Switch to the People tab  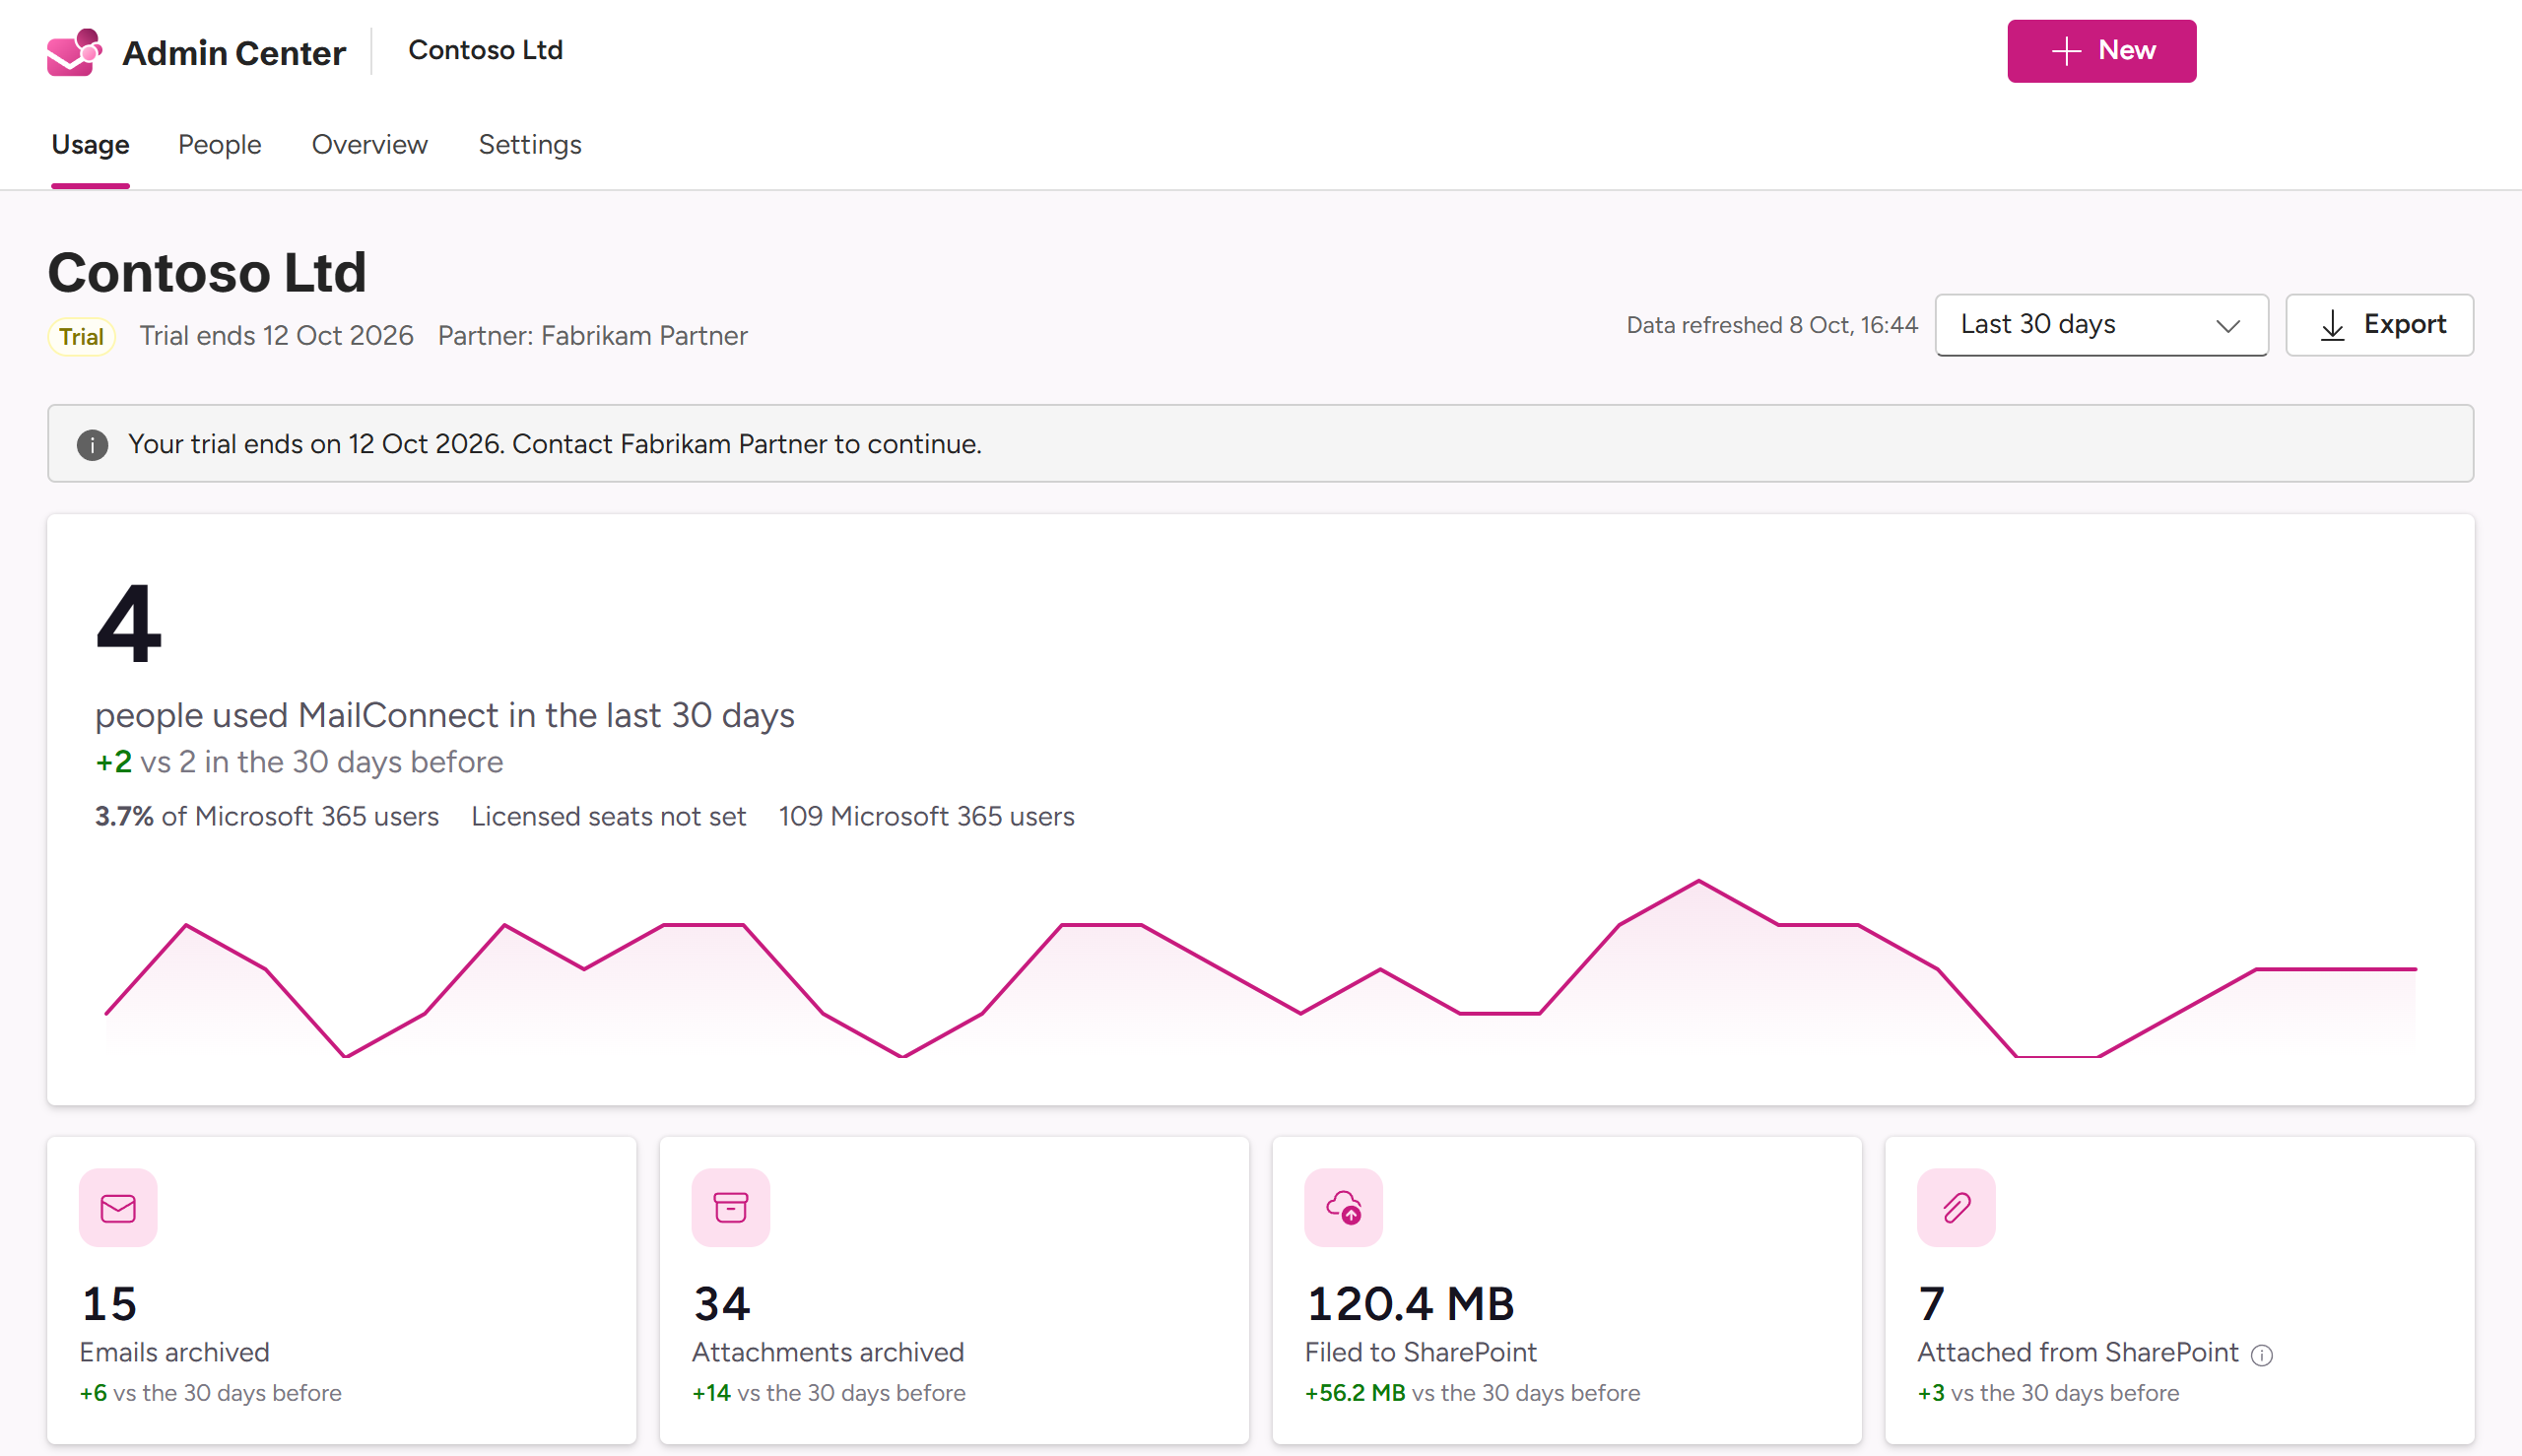pyautogui.click(x=220, y=145)
